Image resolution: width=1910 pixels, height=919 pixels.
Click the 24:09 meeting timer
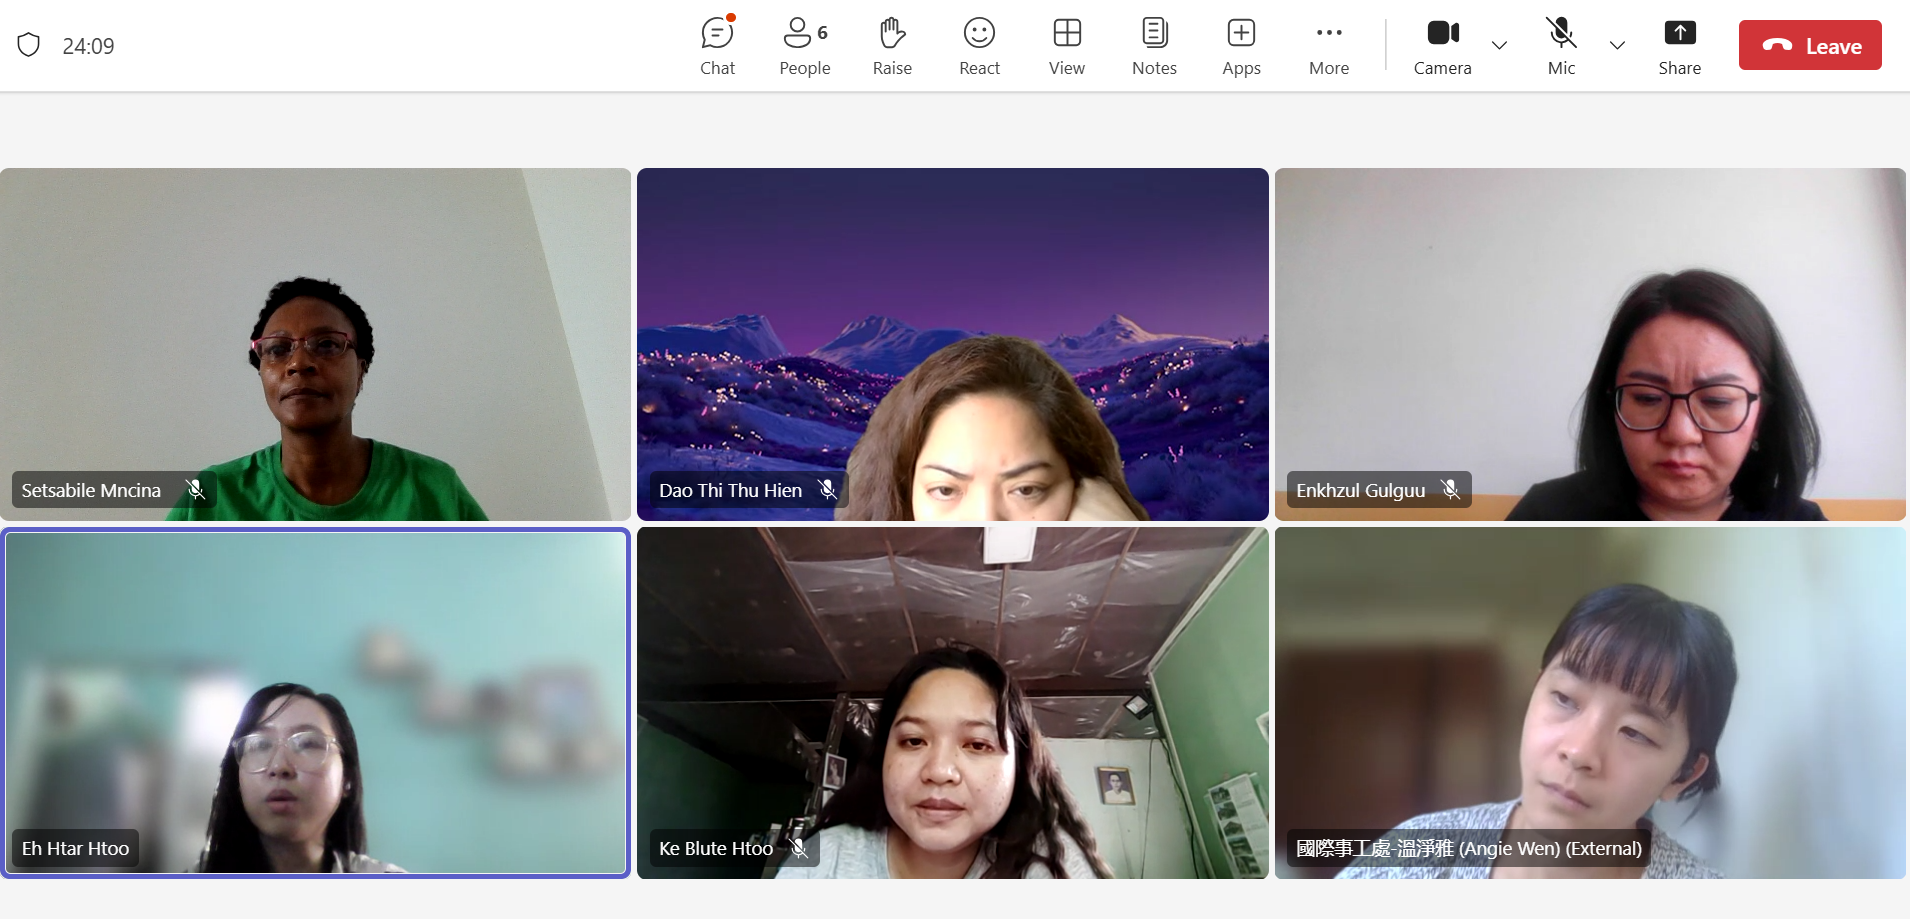click(x=88, y=46)
